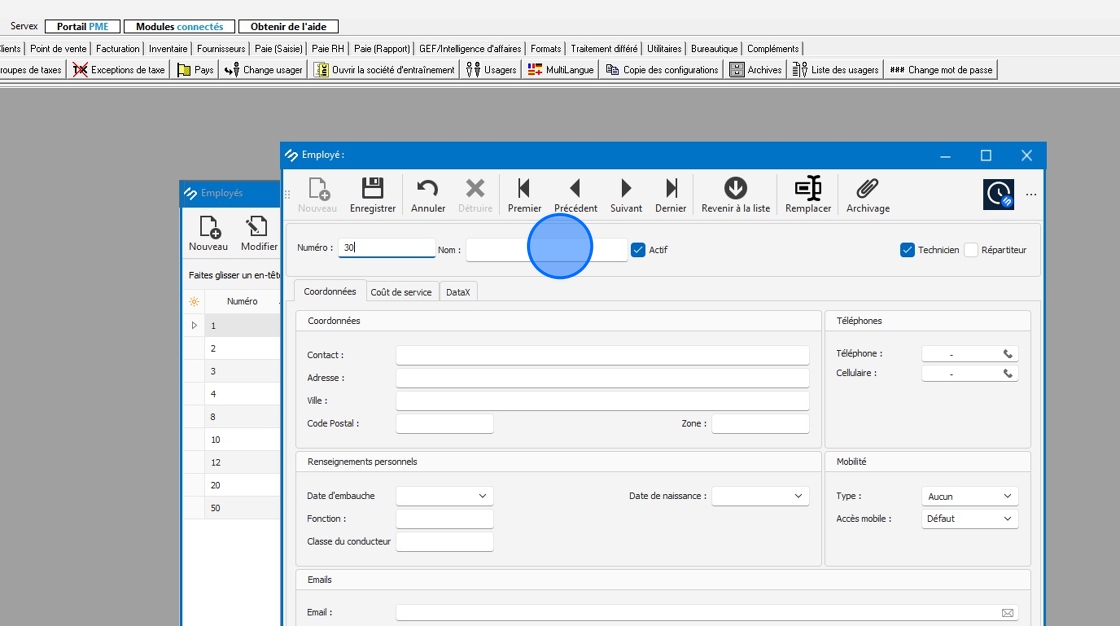Image resolution: width=1120 pixels, height=626 pixels.
Task: Disable the Technicien checkbox
Action: point(908,250)
